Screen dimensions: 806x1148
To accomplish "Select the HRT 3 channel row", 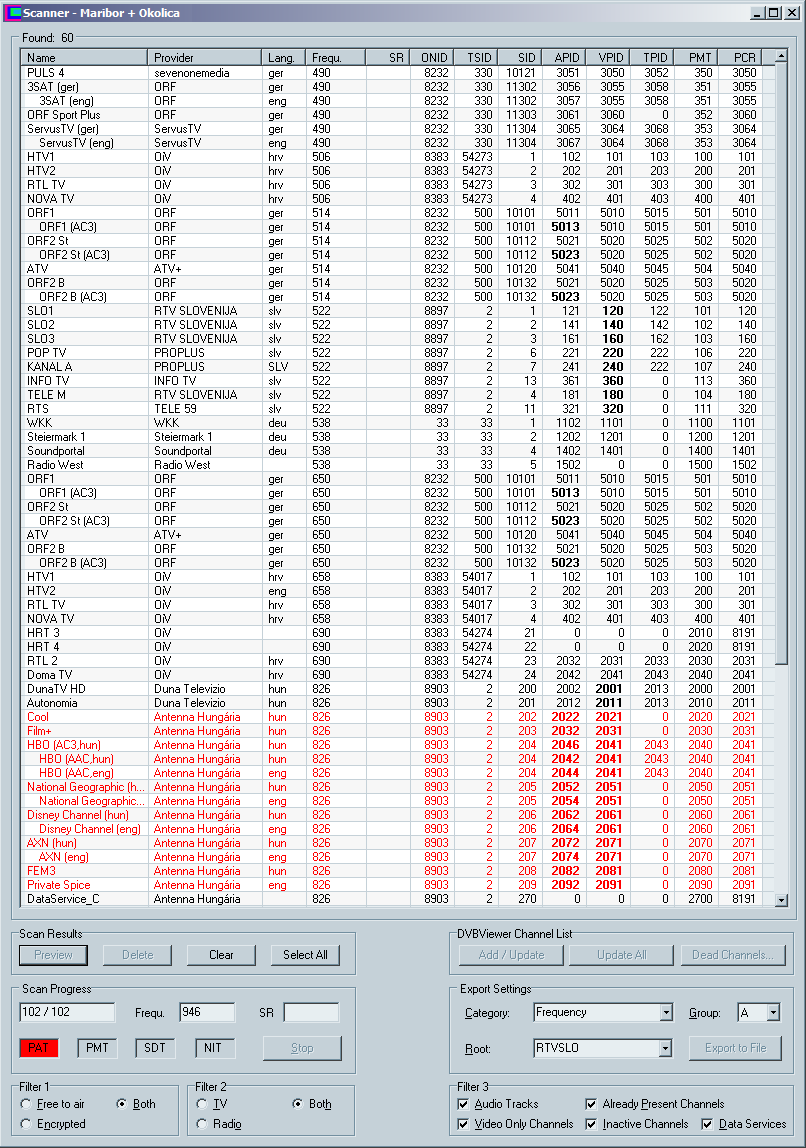I will pos(397,633).
